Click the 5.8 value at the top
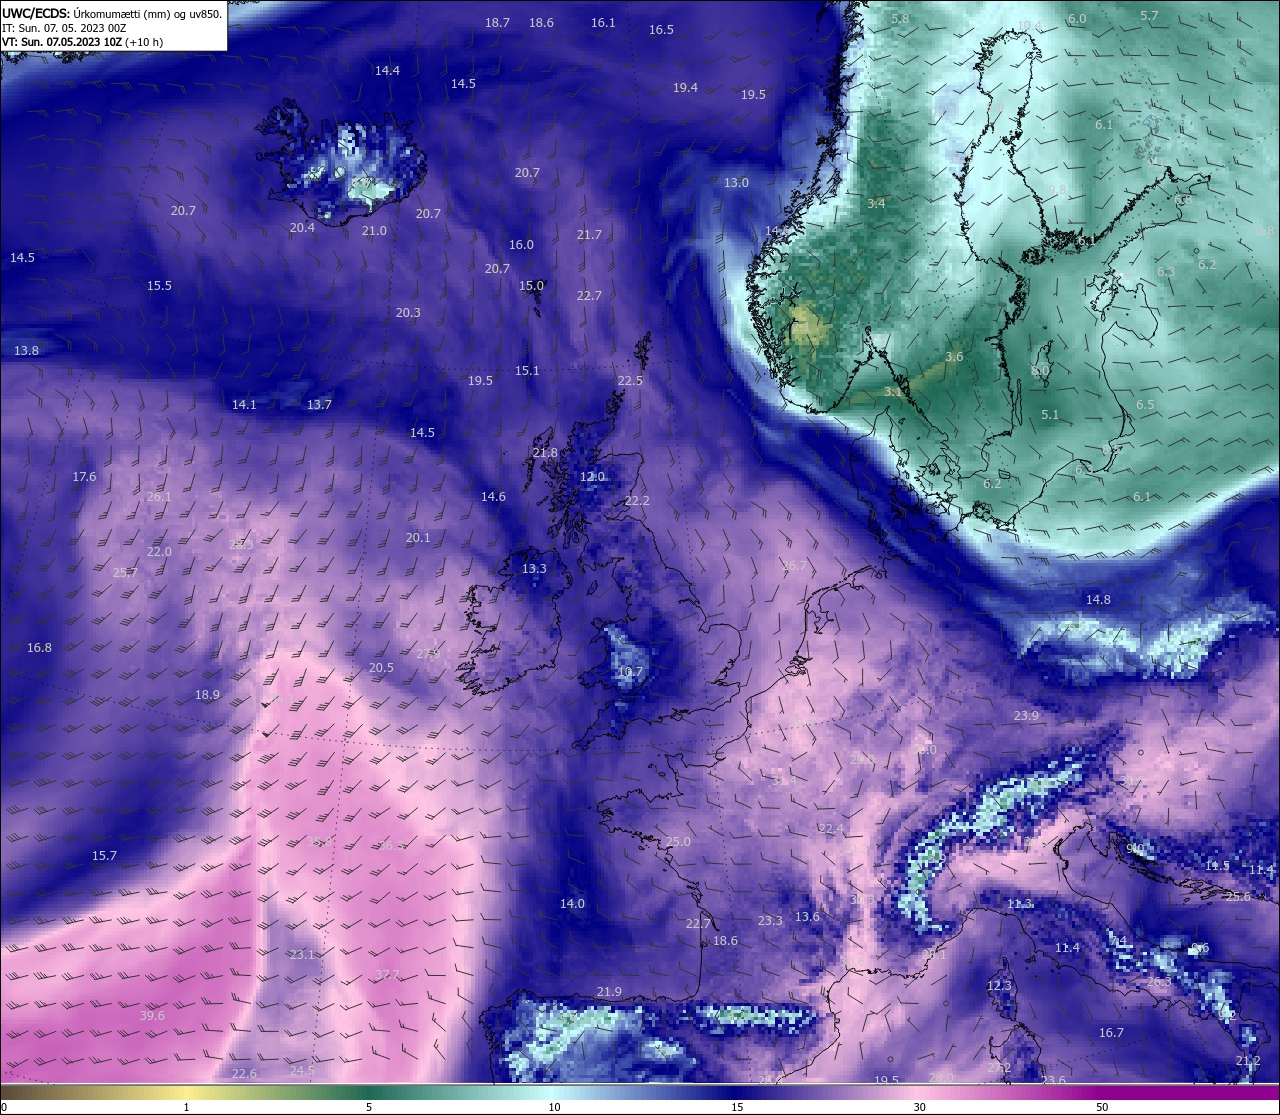1280x1115 pixels. click(900, 19)
